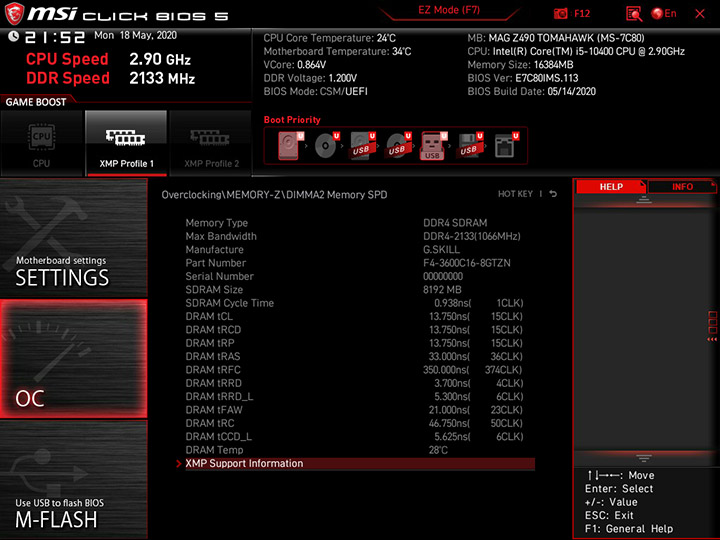Select the DRAM tRCD row
The width and height of the screenshot is (720, 540).
click(x=360, y=330)
